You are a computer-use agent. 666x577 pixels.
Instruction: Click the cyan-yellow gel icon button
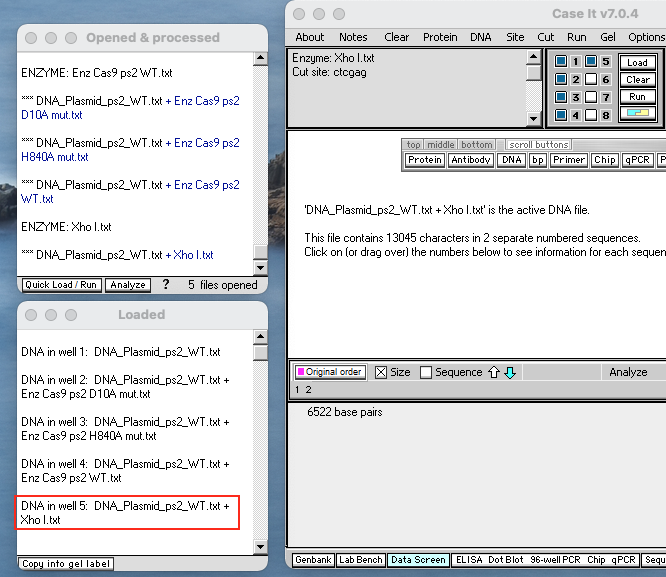(x=637, y=113)
